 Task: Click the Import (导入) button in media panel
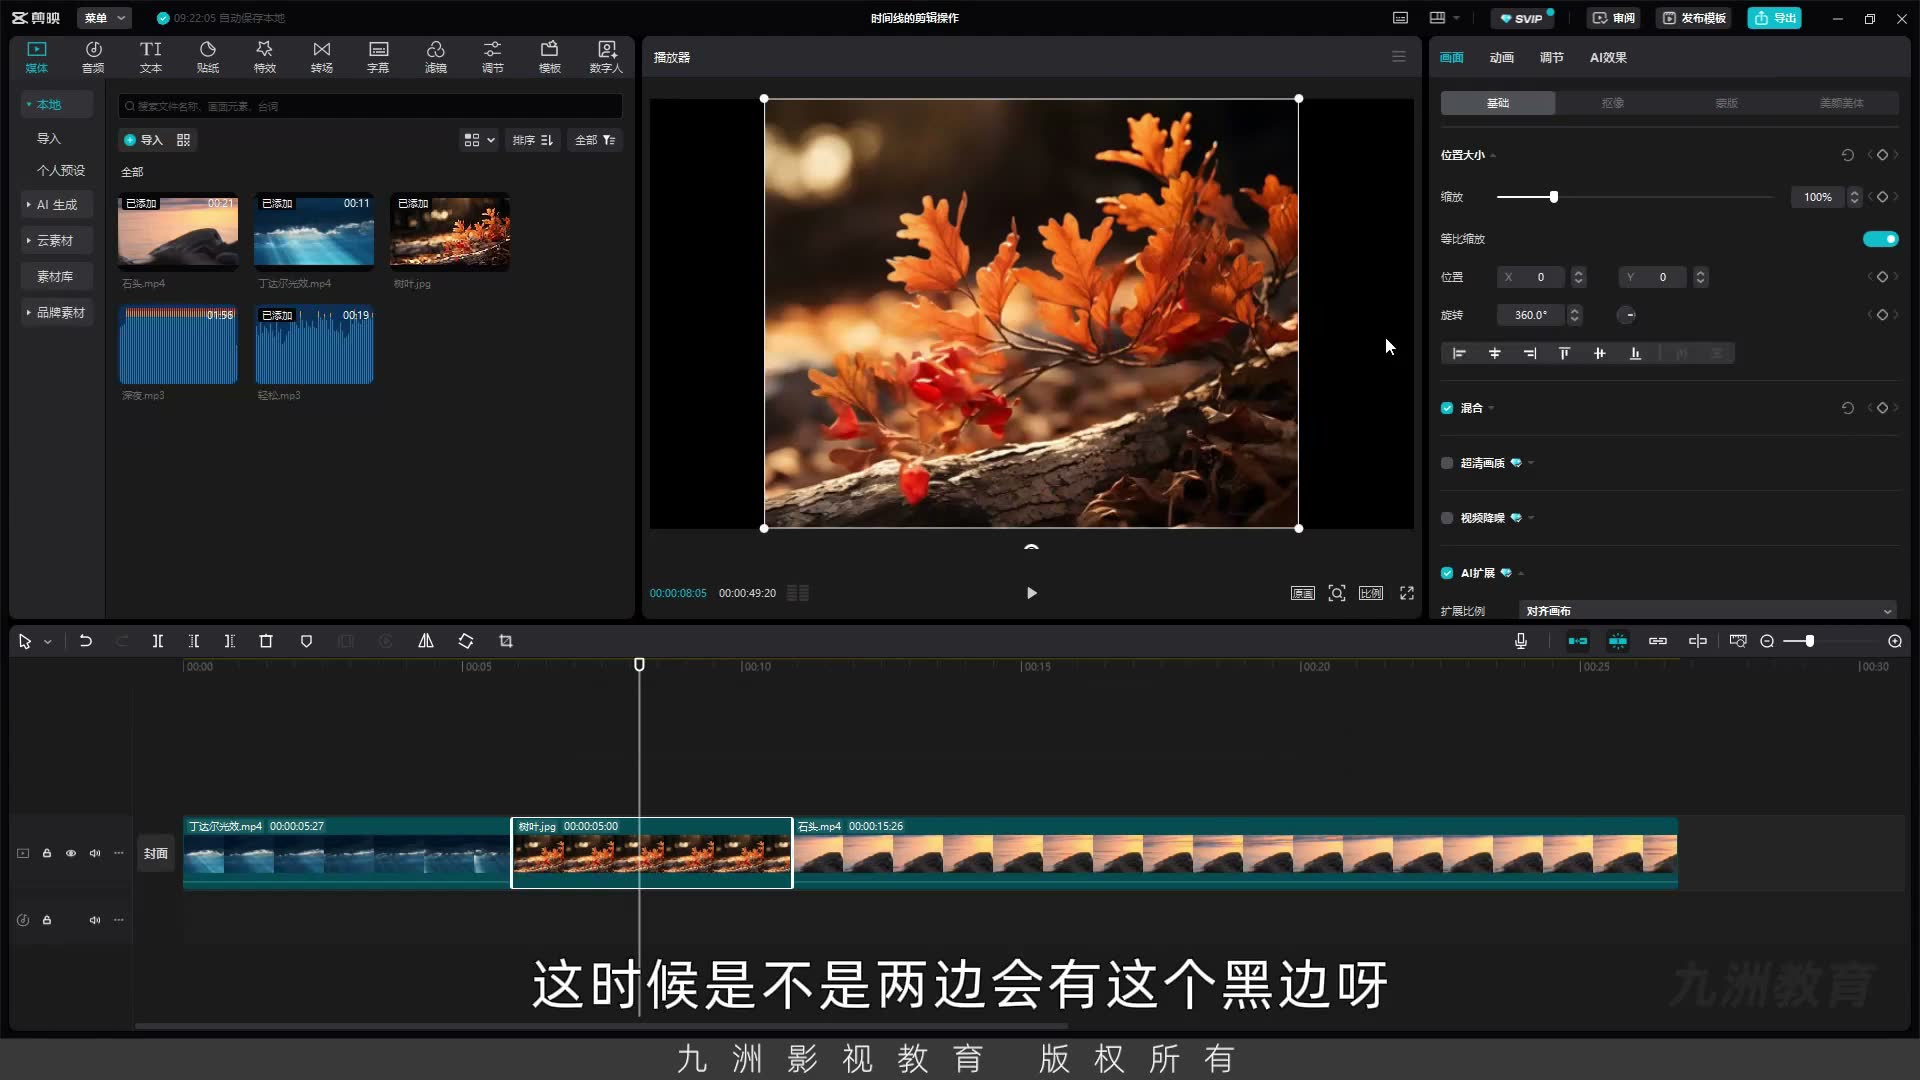(143, 140)
